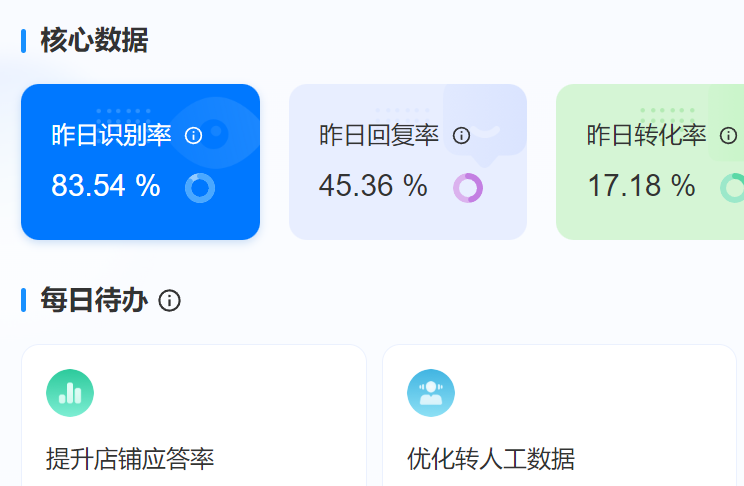The height and width of the screenshot is (486, 744).
Task: Select the 昨日识别率 card title
Action: tap(112, 135)
